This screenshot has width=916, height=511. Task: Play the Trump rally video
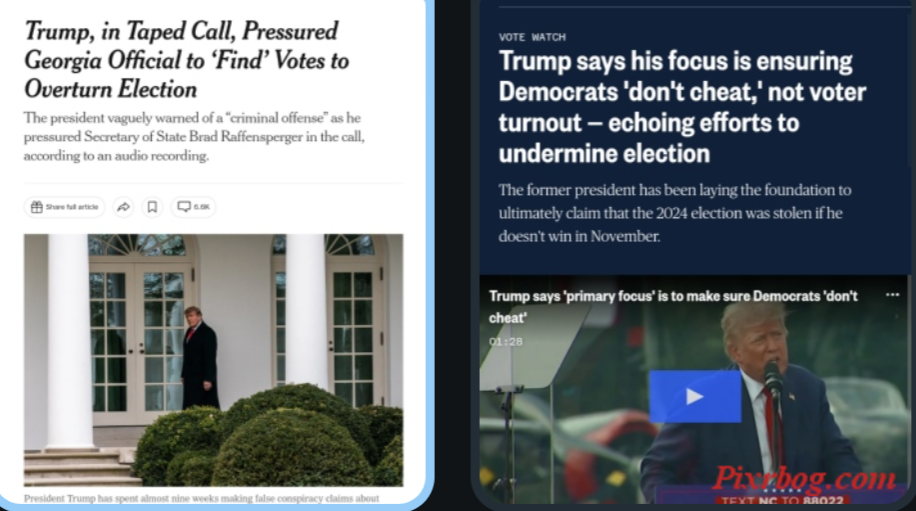point(695,397)
